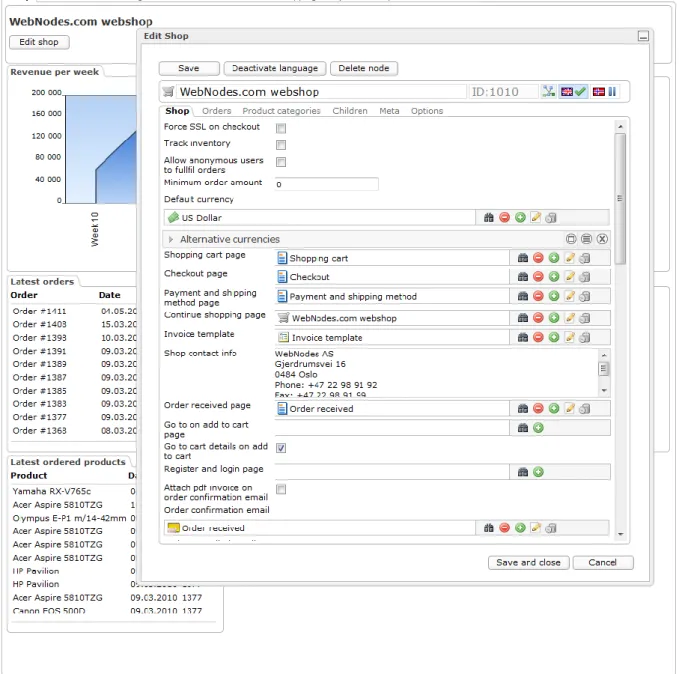The width and height of the screenshot is (679, 674).
Task: Uncheck Go to cart details on add to cart
Action: point(281,448)
